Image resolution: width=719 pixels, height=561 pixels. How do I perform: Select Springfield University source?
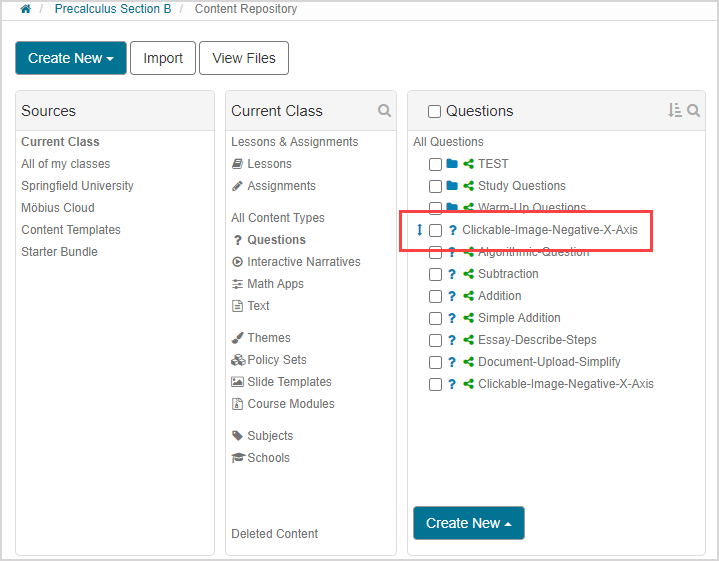click(77, 186)
